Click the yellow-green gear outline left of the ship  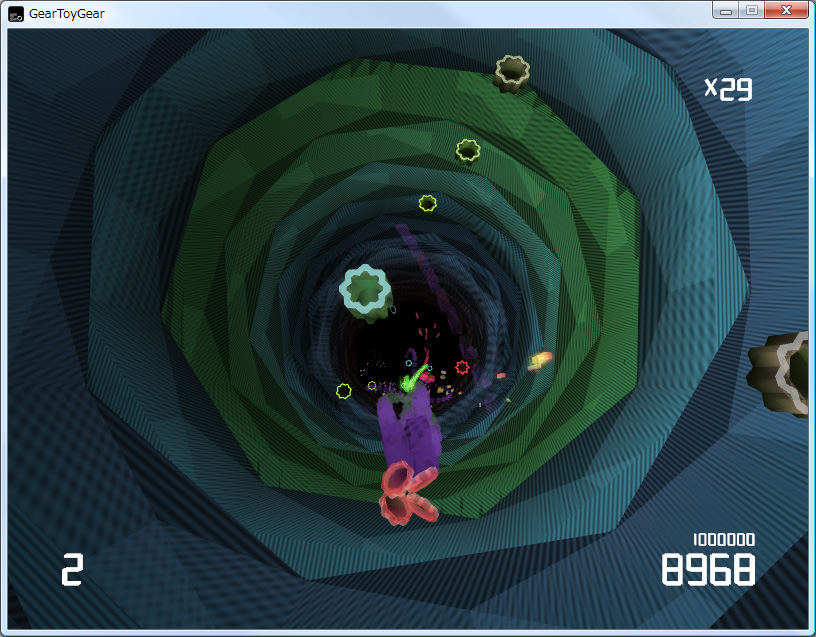pos(343,391)
